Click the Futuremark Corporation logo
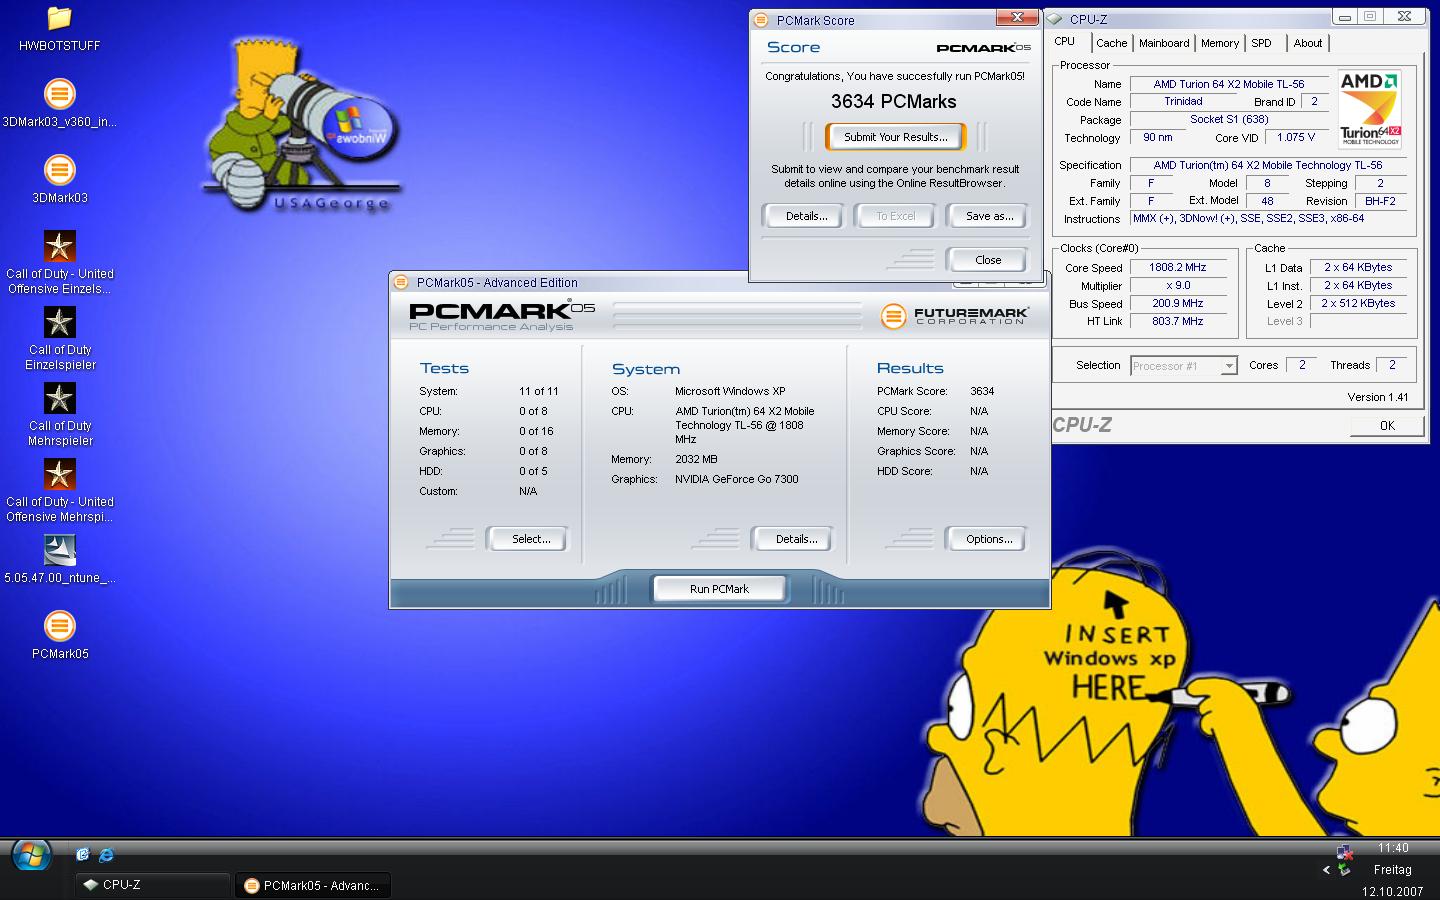 (954, 316)
